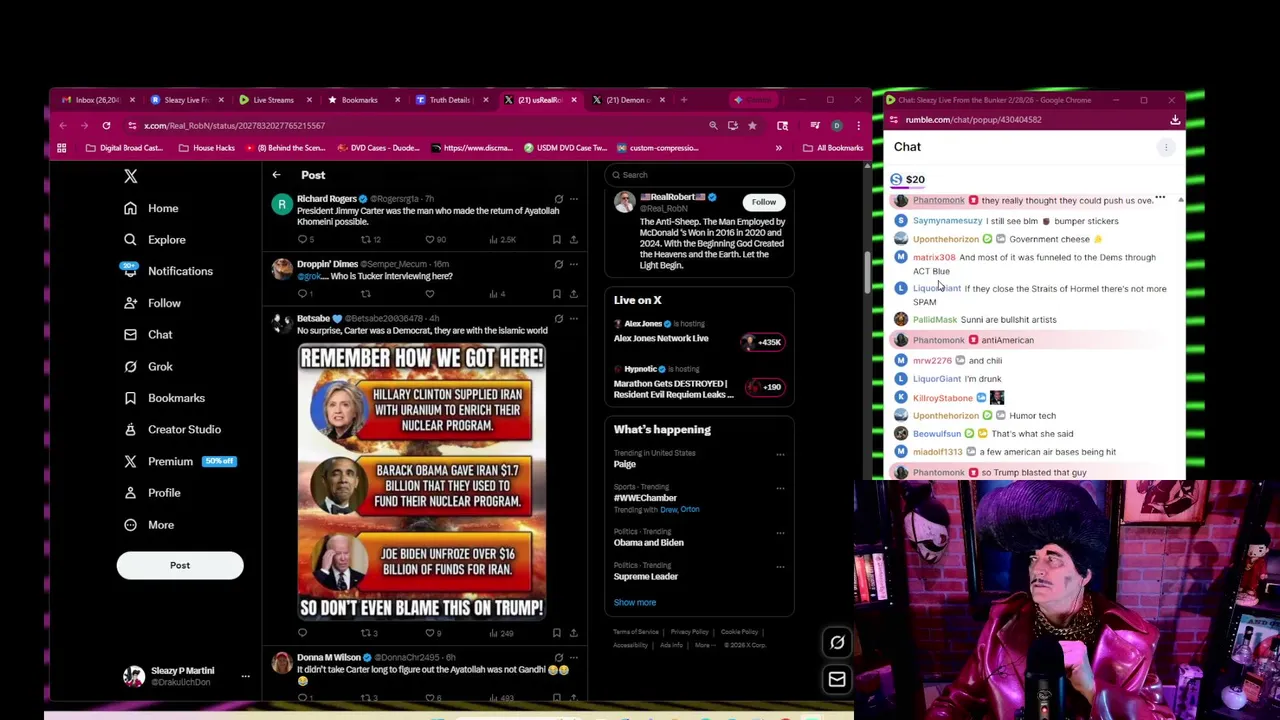The image size is (1280, 720).
Task: Open More options in sidebar
Action: pos(149,525)
